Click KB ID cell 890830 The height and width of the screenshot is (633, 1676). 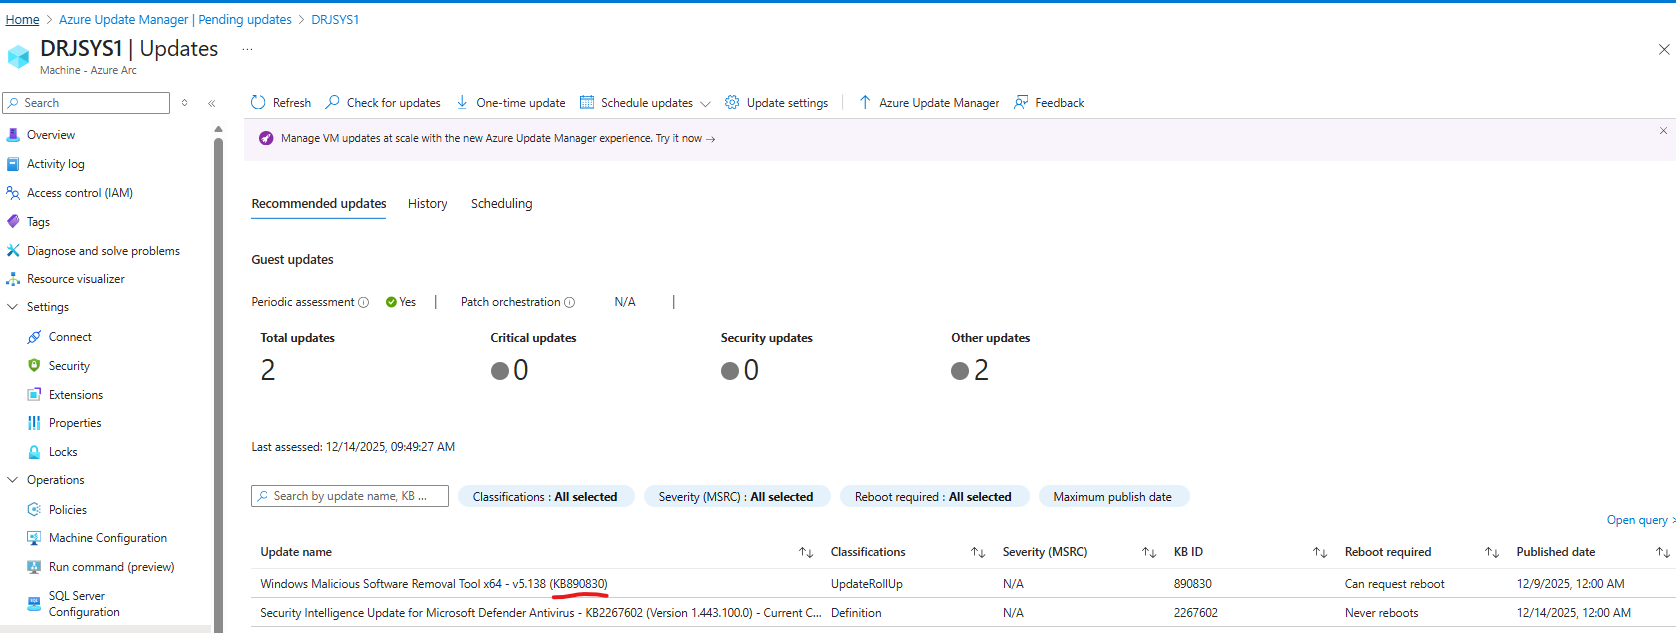coord(1193,584)
